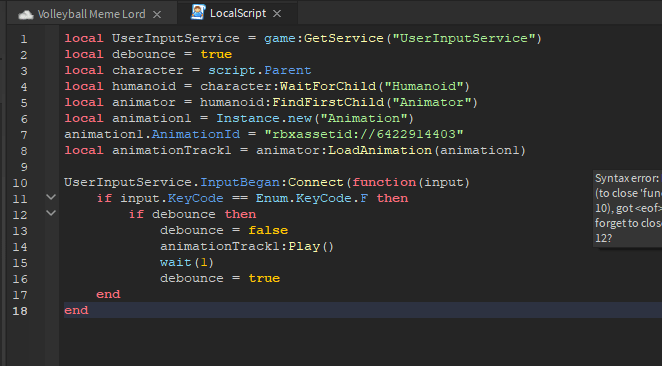Click 'script.Parent' on line 3
This screenshot has height=366, width=662.
tap(260, 70)
